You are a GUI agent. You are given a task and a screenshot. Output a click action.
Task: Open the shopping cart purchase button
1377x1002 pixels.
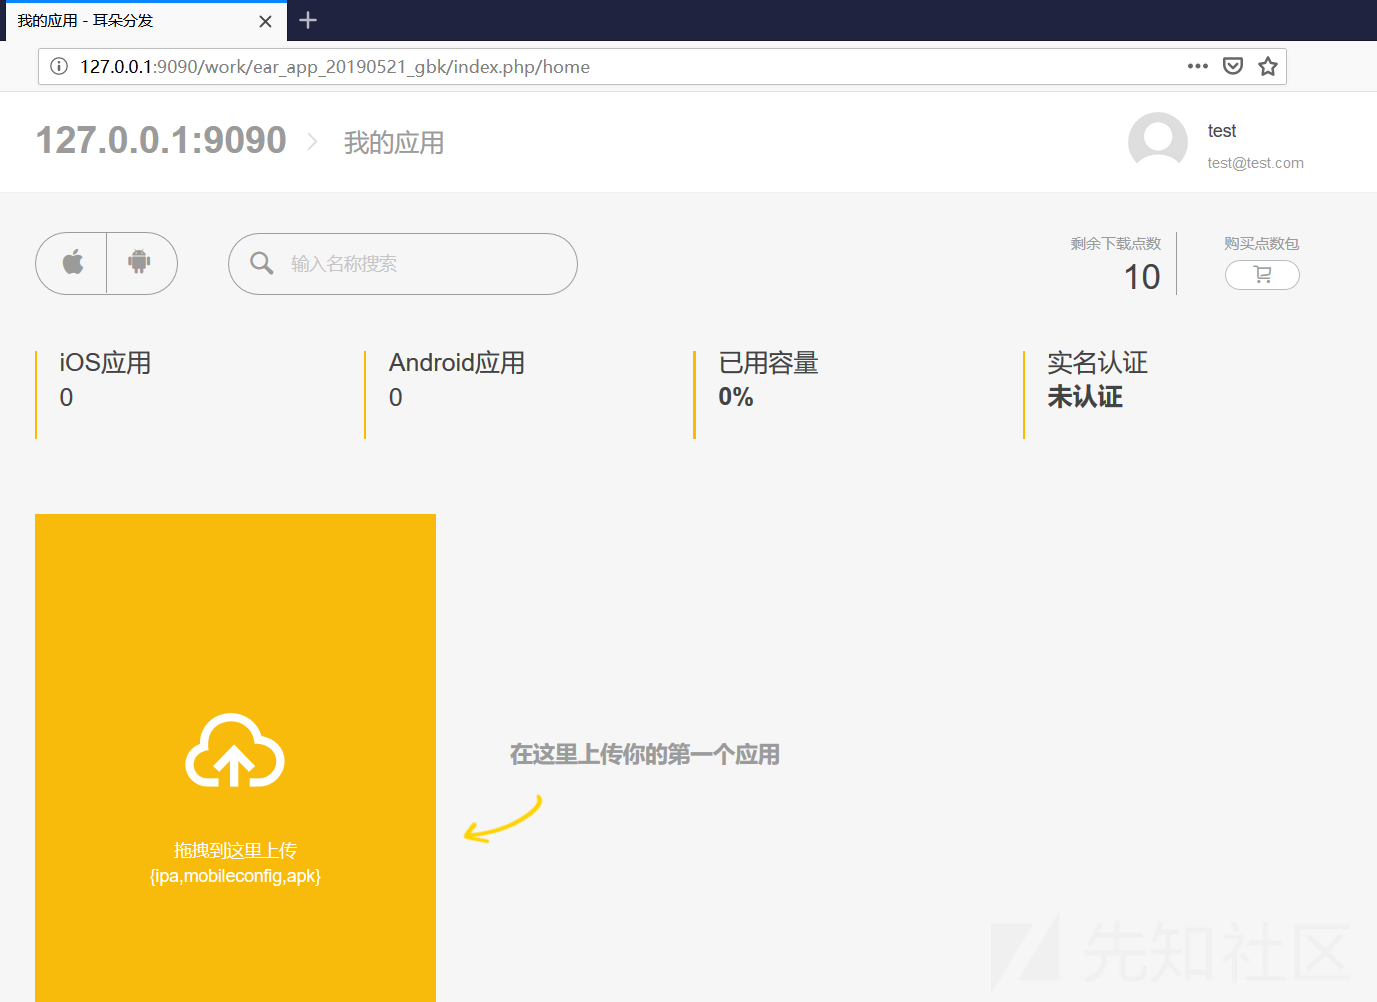point(1262,275)
